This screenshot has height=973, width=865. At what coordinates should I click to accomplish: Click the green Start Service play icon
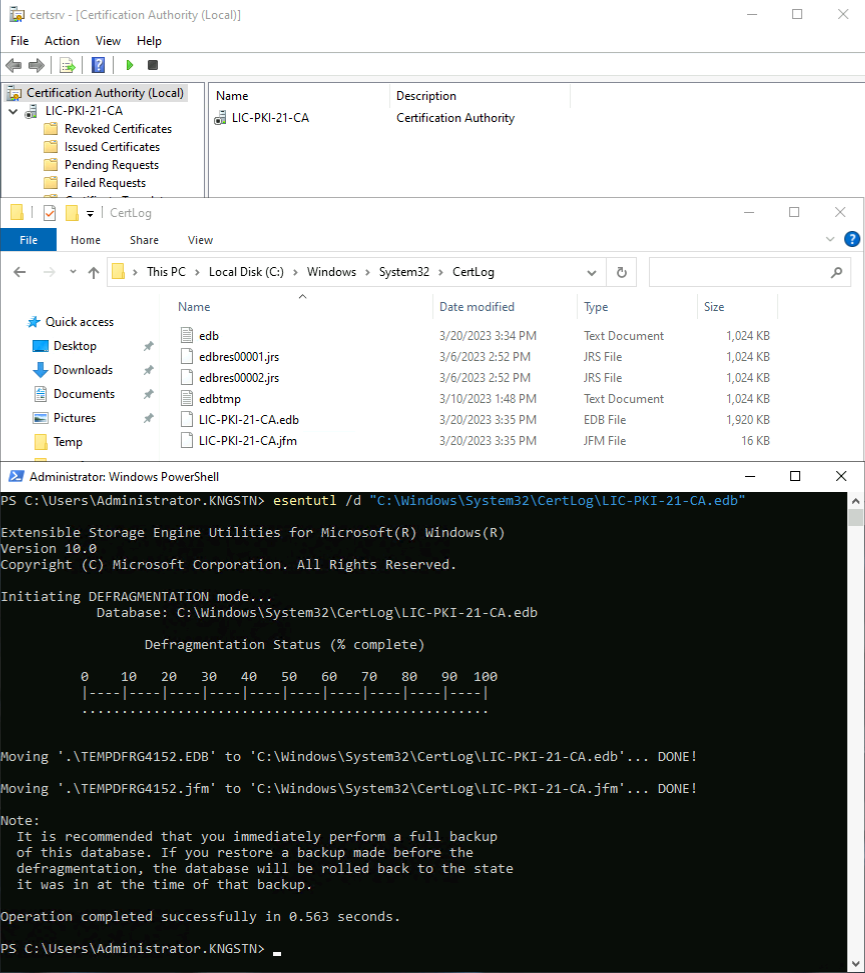point(129,65)
